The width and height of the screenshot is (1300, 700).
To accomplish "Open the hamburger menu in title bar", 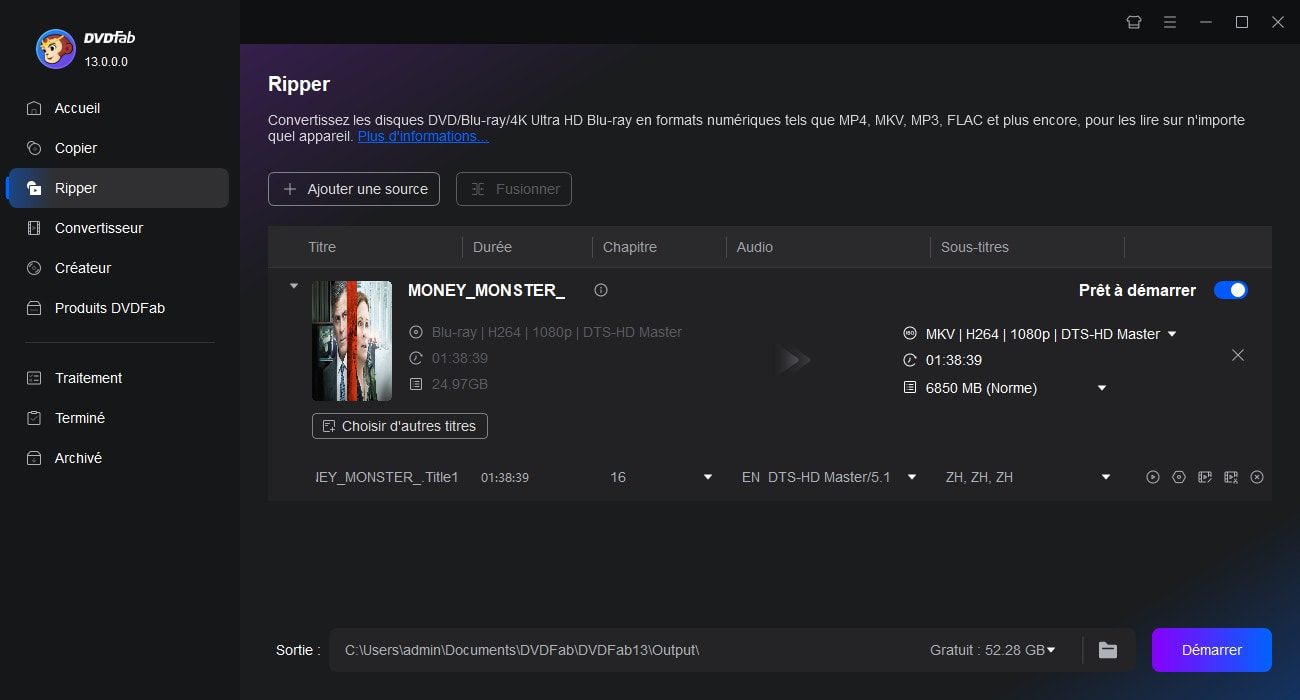I will [x=1169, y=22].
